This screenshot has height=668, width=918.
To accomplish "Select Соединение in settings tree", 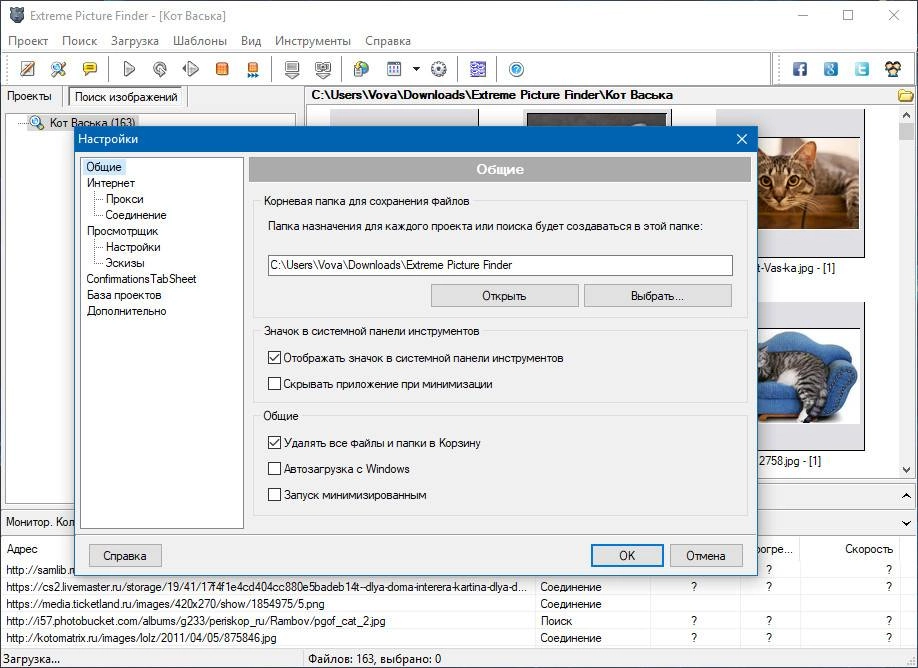I will 136,215.
